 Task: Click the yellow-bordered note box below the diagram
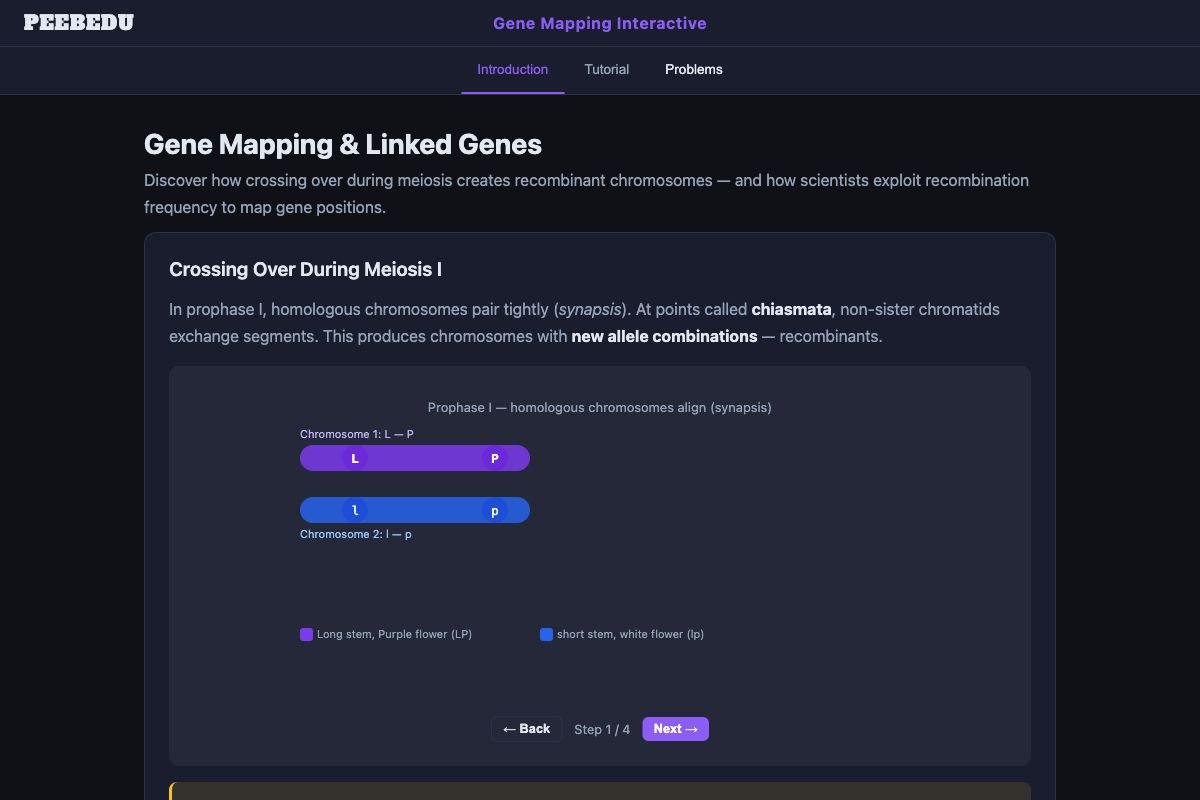pyautogui.click(x=600, y=792)
